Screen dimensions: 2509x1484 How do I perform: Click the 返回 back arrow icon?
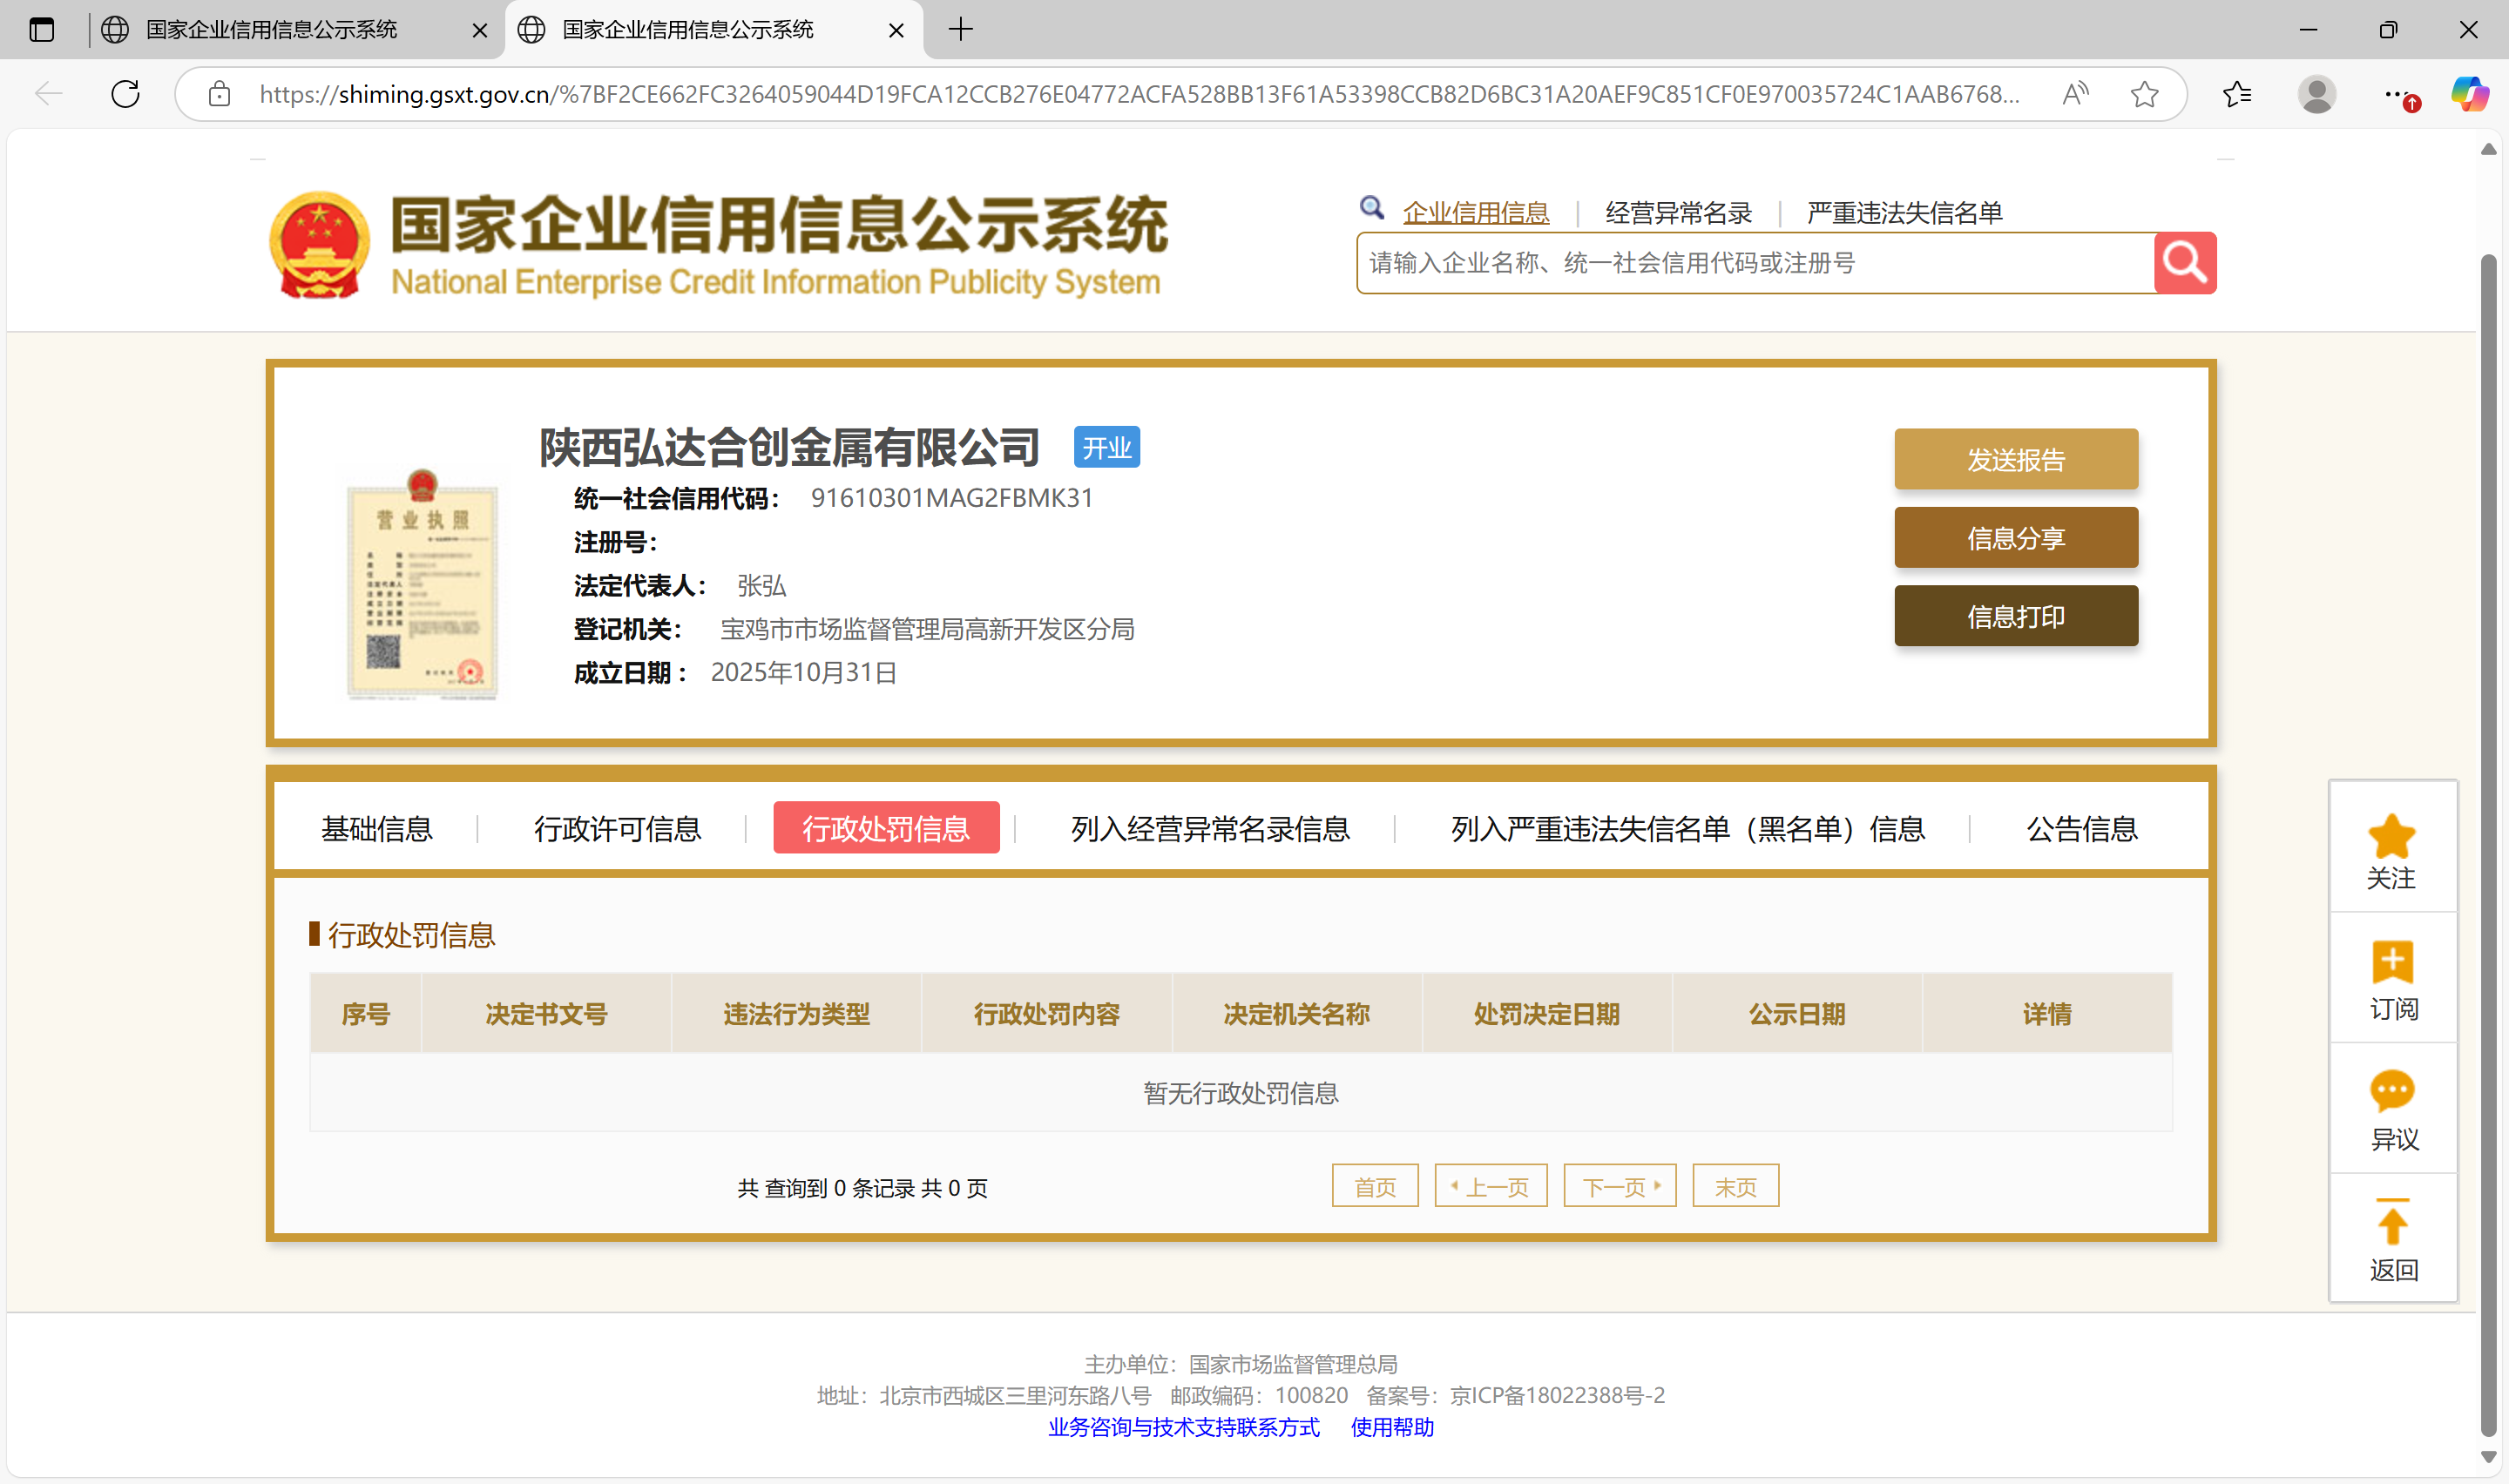(x=2391, y=1223)
